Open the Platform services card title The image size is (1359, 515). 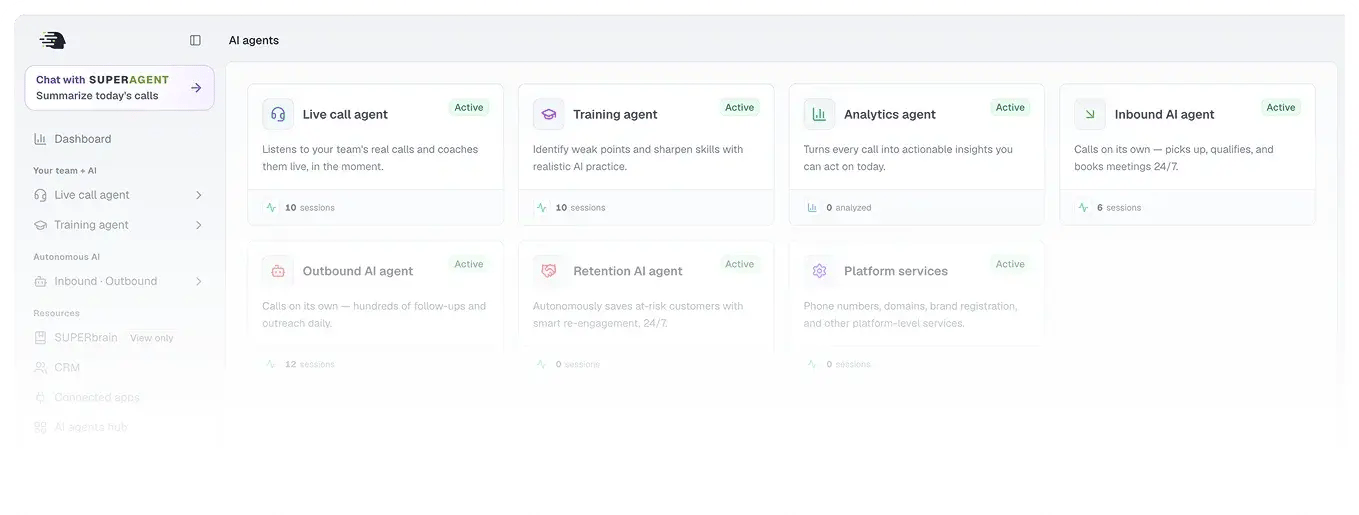896,271
